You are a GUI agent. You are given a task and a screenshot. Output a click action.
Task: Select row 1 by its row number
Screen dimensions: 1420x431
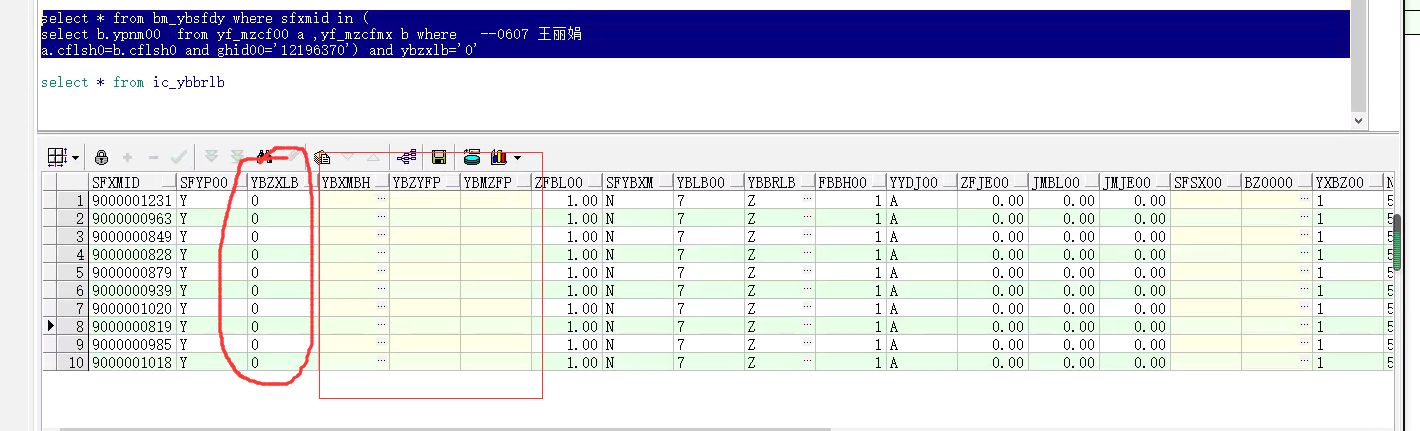[x=73, y=200]
